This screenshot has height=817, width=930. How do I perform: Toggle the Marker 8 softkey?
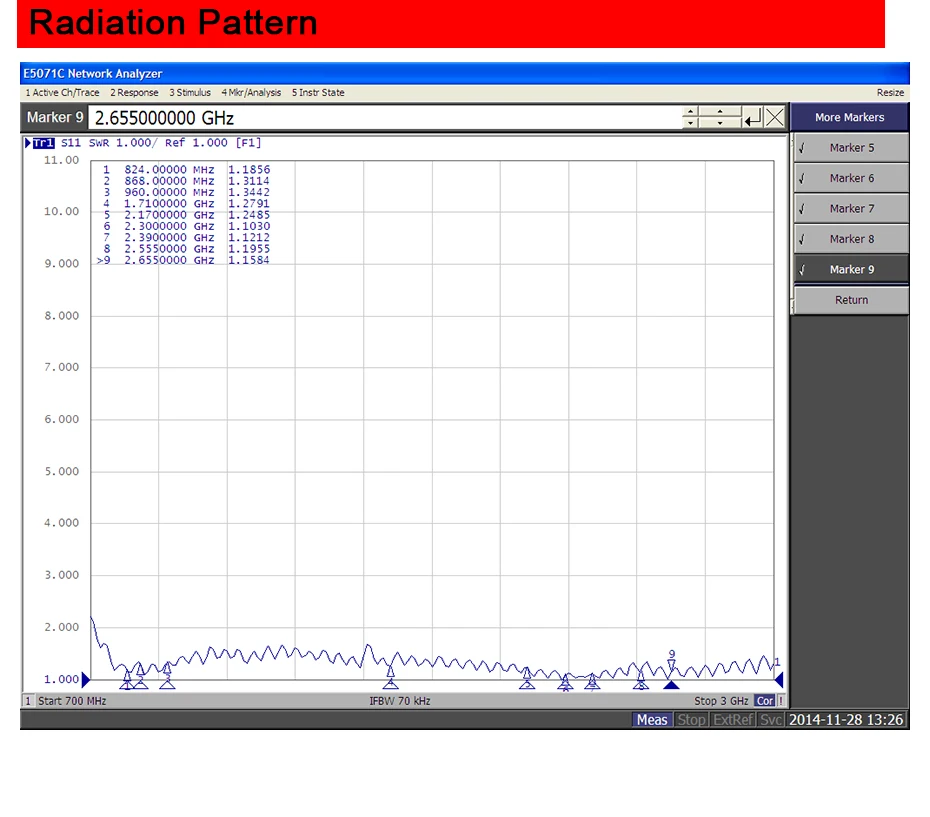click(851, 239)
